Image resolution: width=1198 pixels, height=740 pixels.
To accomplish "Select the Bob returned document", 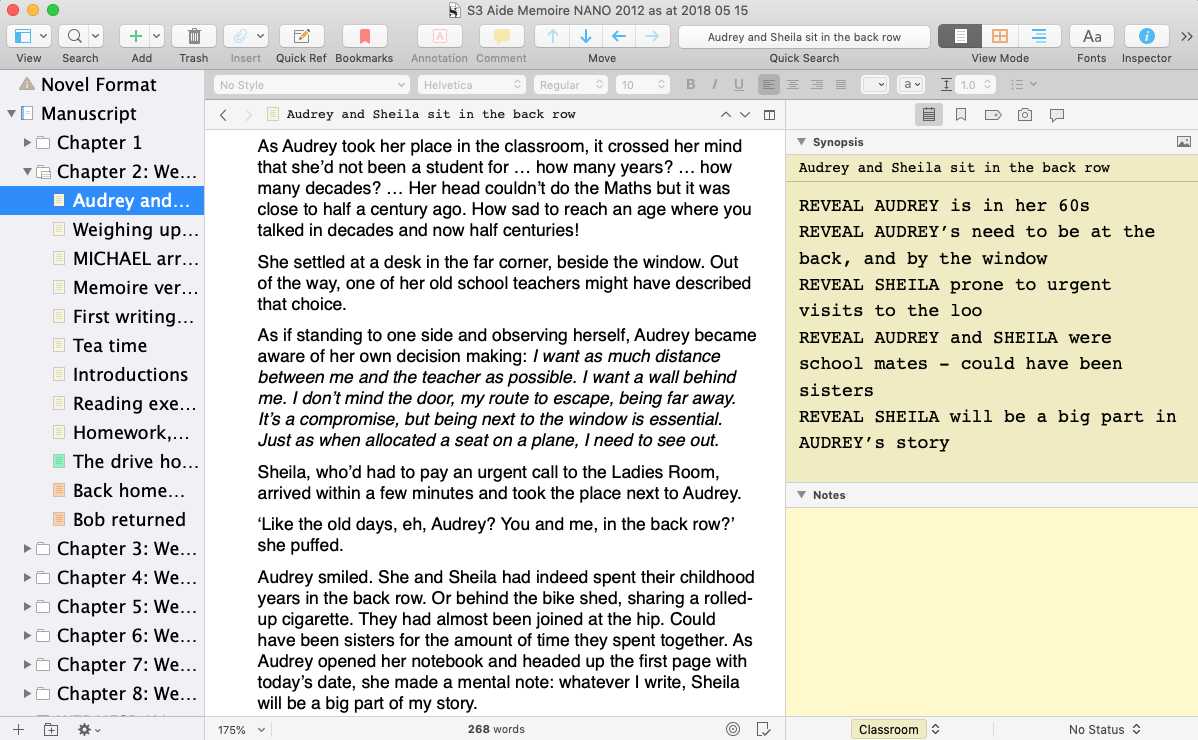I will [x=128, y=520].
